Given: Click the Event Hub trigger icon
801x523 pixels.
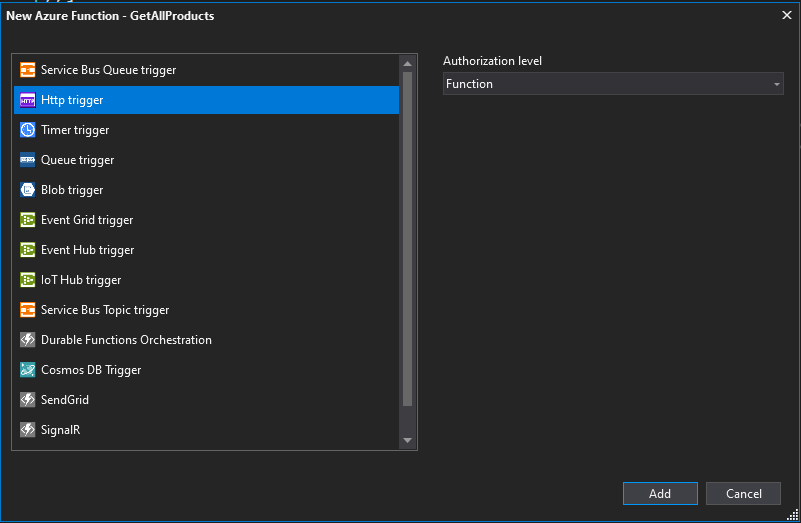Looking at the screenshot, I should pos(28,250).
